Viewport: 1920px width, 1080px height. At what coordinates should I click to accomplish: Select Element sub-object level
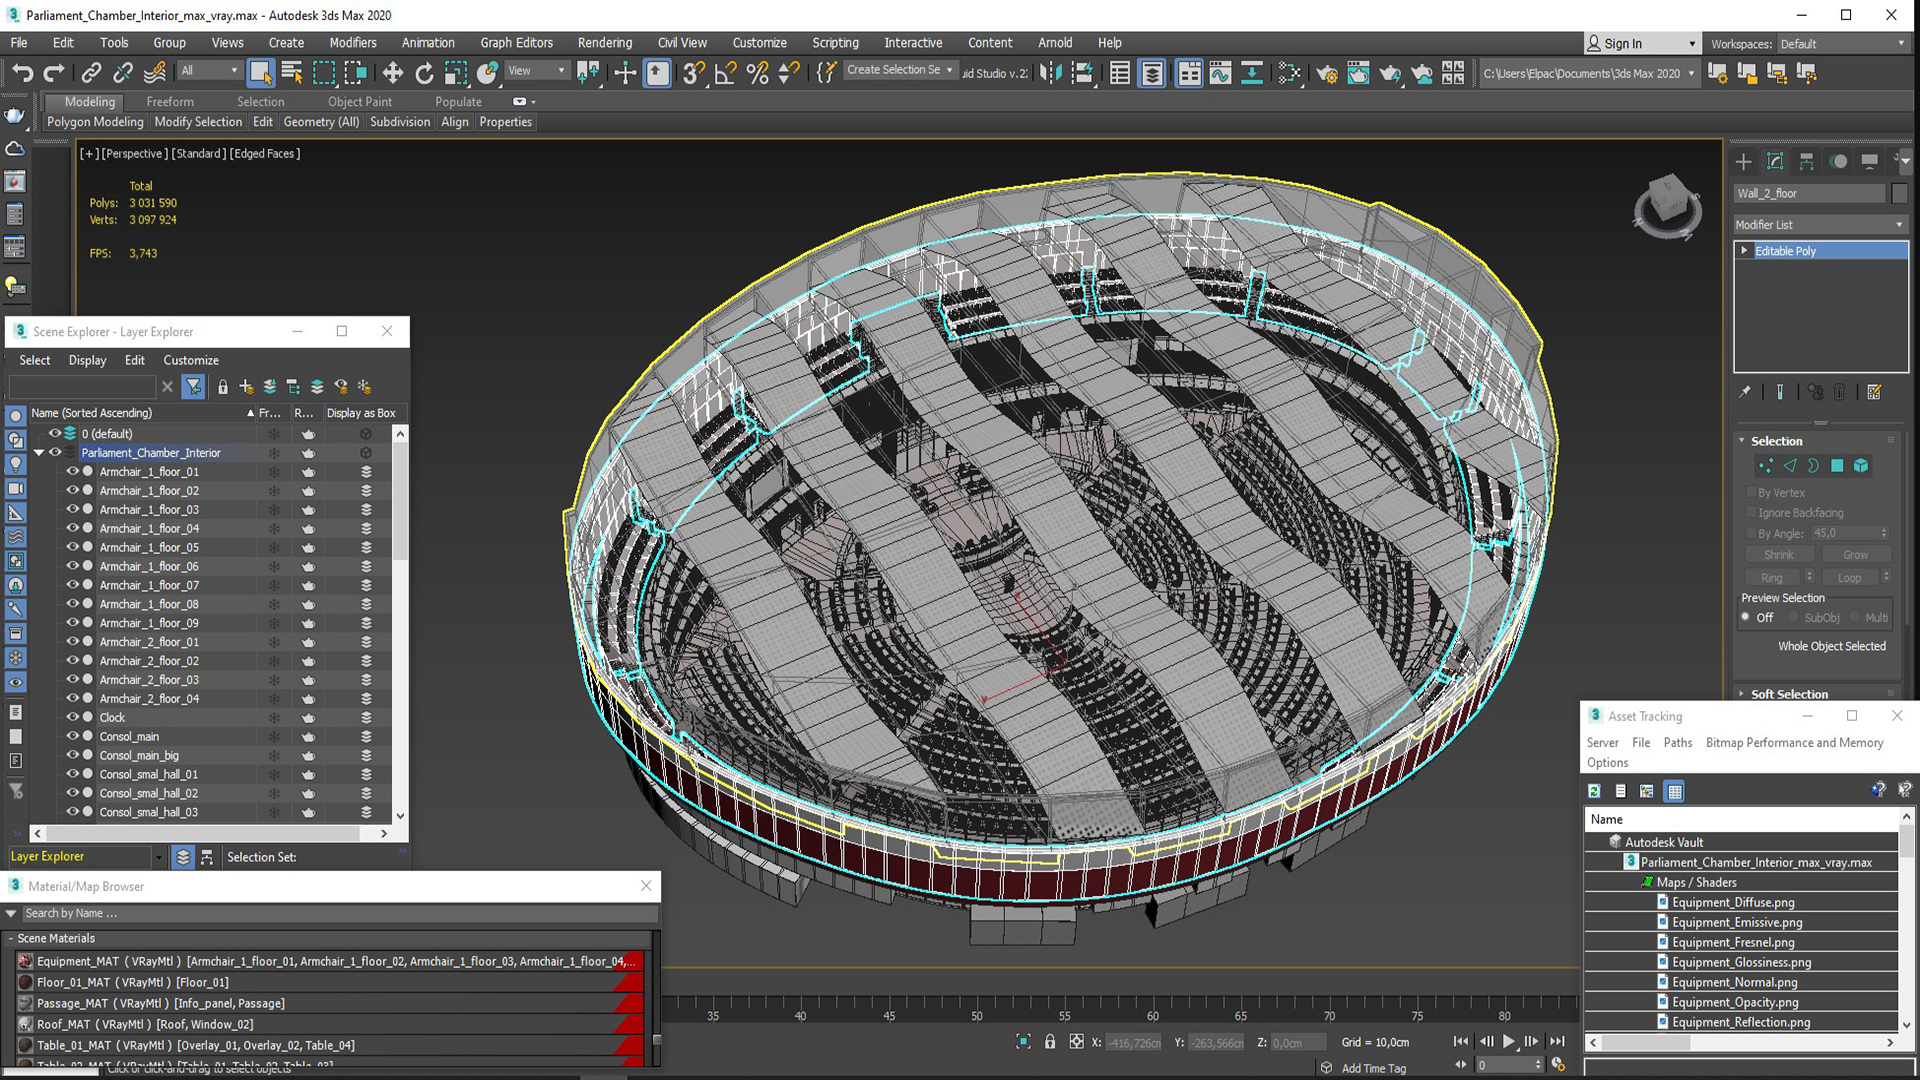pyautogui.click(x=1861, y=466)
